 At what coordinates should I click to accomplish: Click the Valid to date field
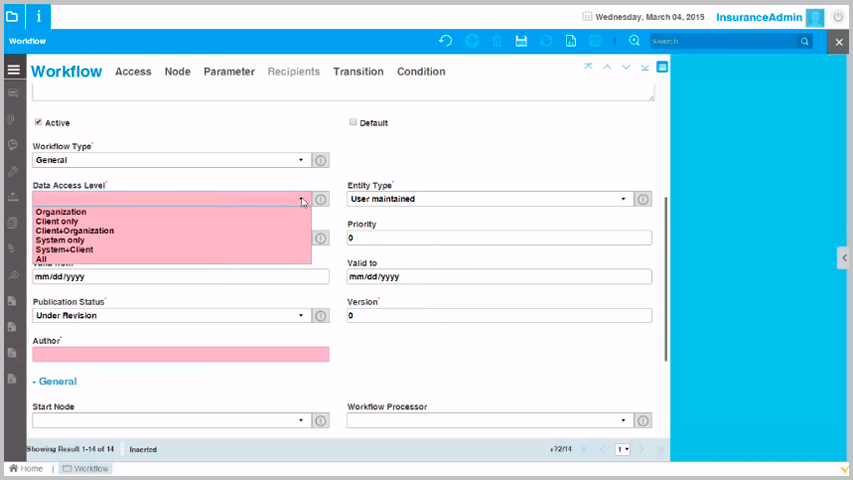pyautogui.click(x=499, y=276)
